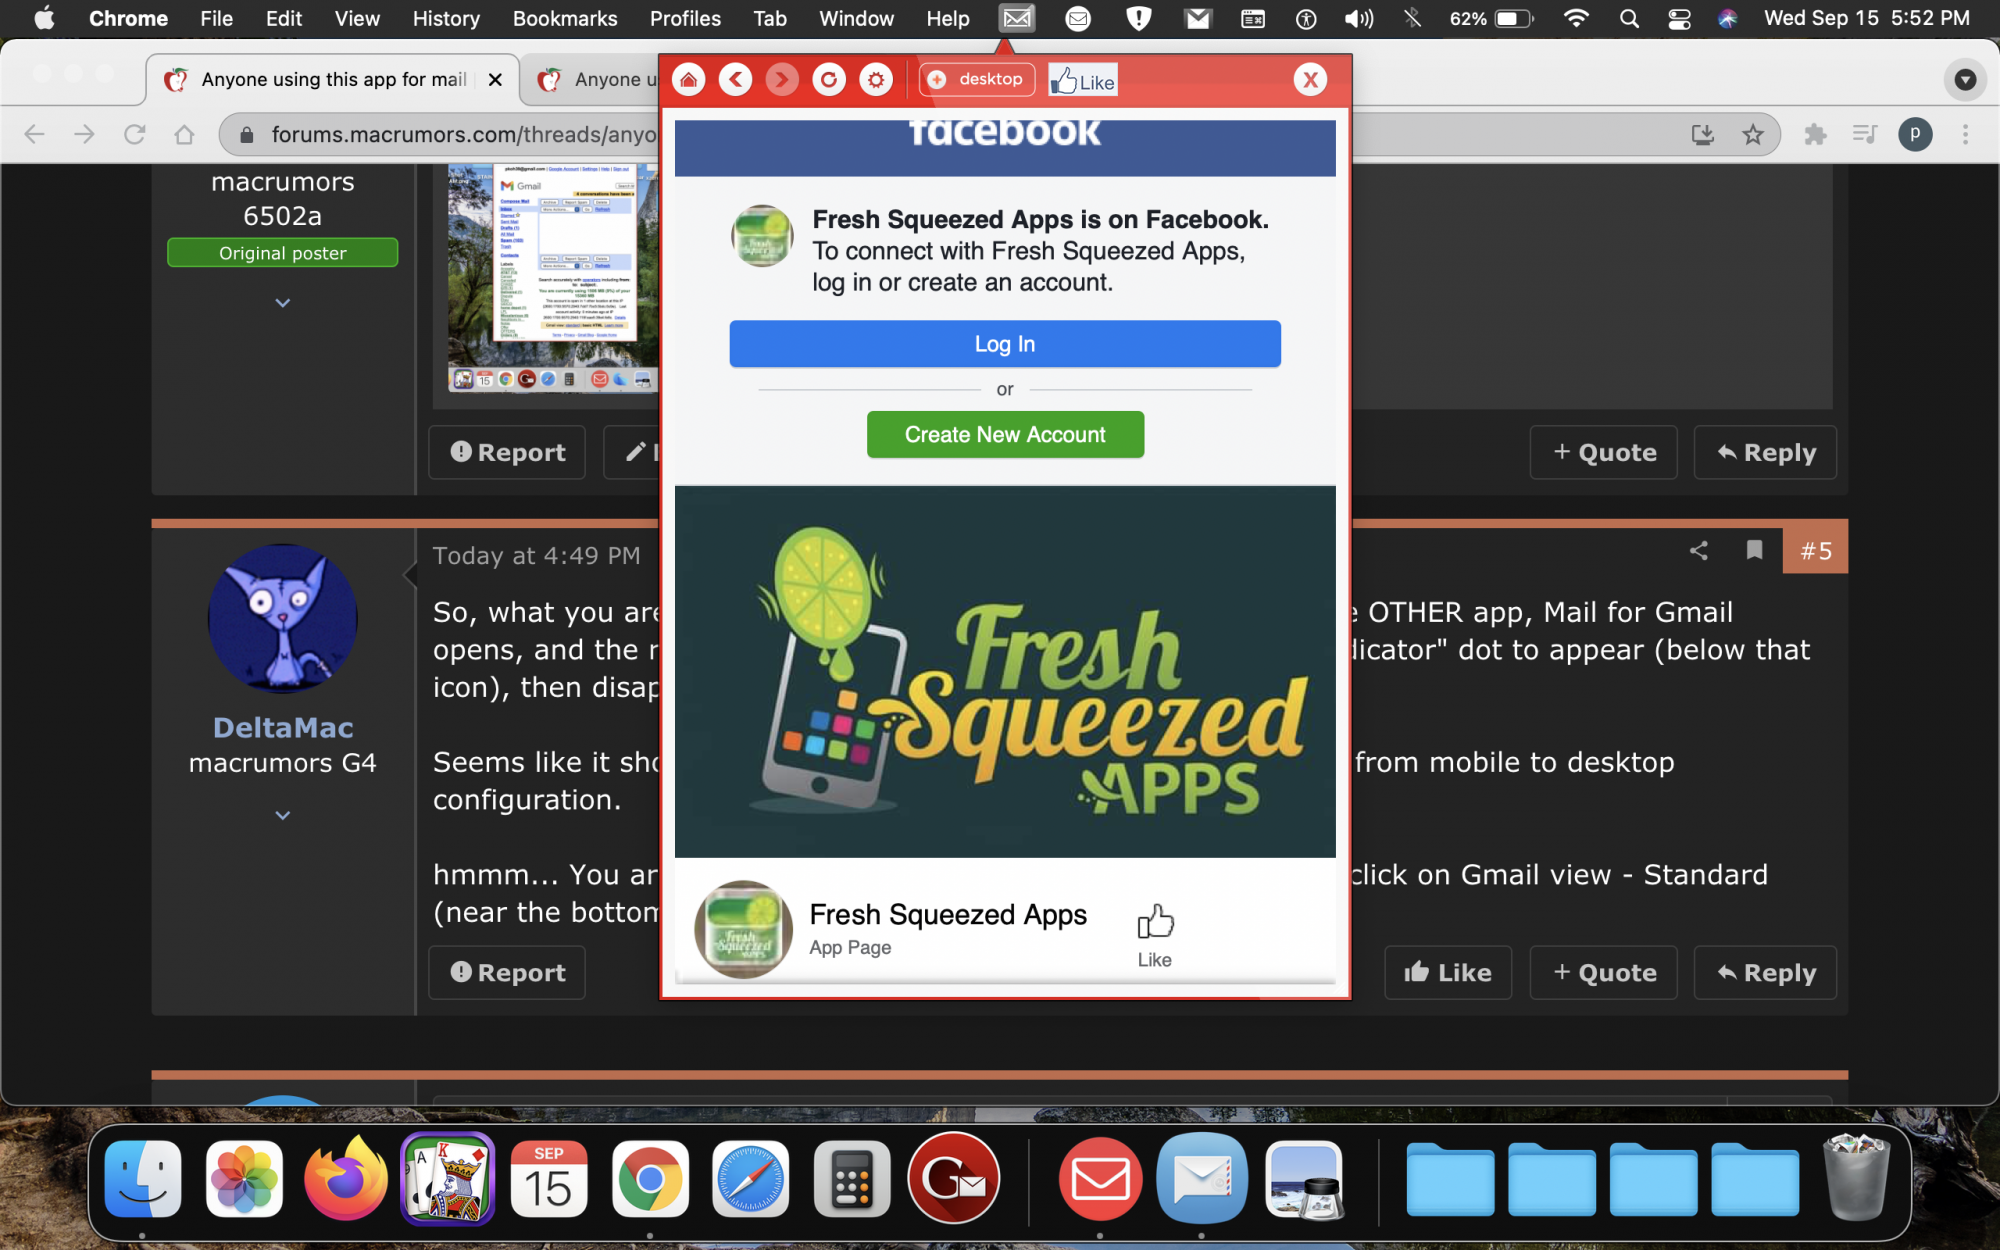Open the gear settings in mail popup
This screenshot has width=2000, height=1250.
(876, 80)
